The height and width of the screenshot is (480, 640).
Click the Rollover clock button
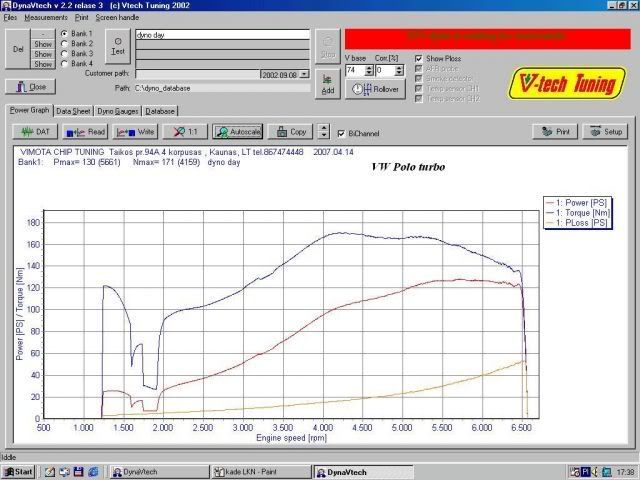coord(373,88)
